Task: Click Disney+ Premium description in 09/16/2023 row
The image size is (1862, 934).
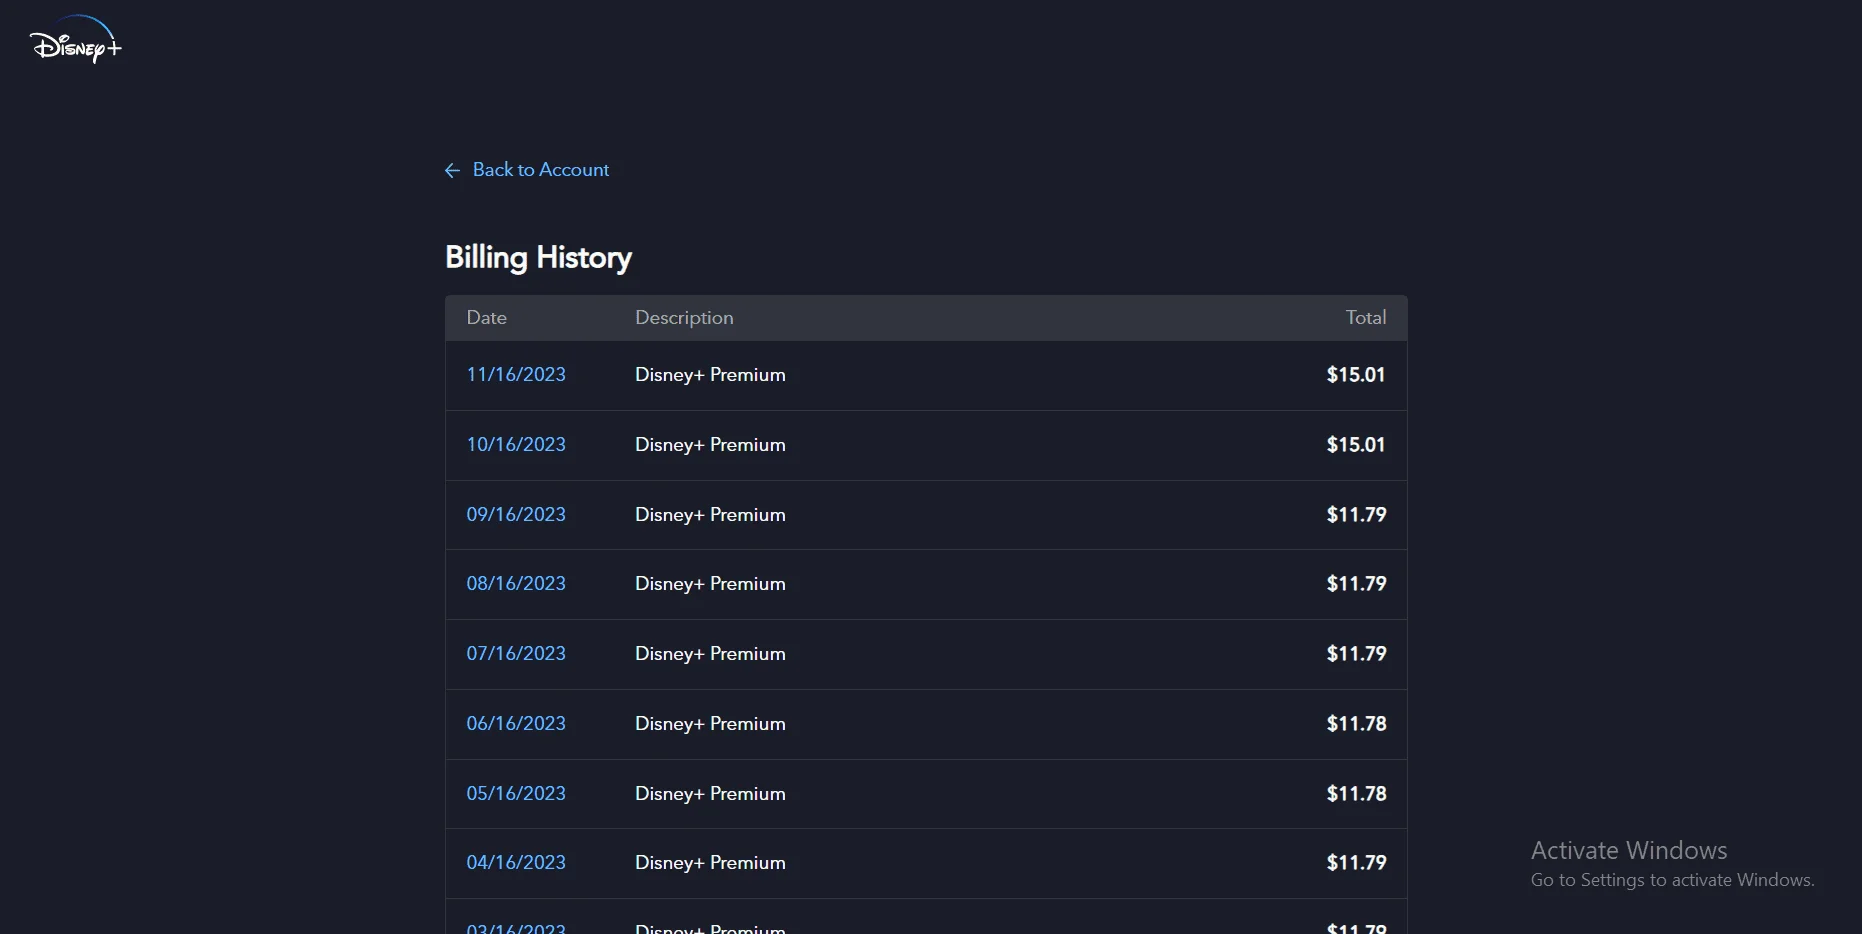Action: tap(710, 515)
